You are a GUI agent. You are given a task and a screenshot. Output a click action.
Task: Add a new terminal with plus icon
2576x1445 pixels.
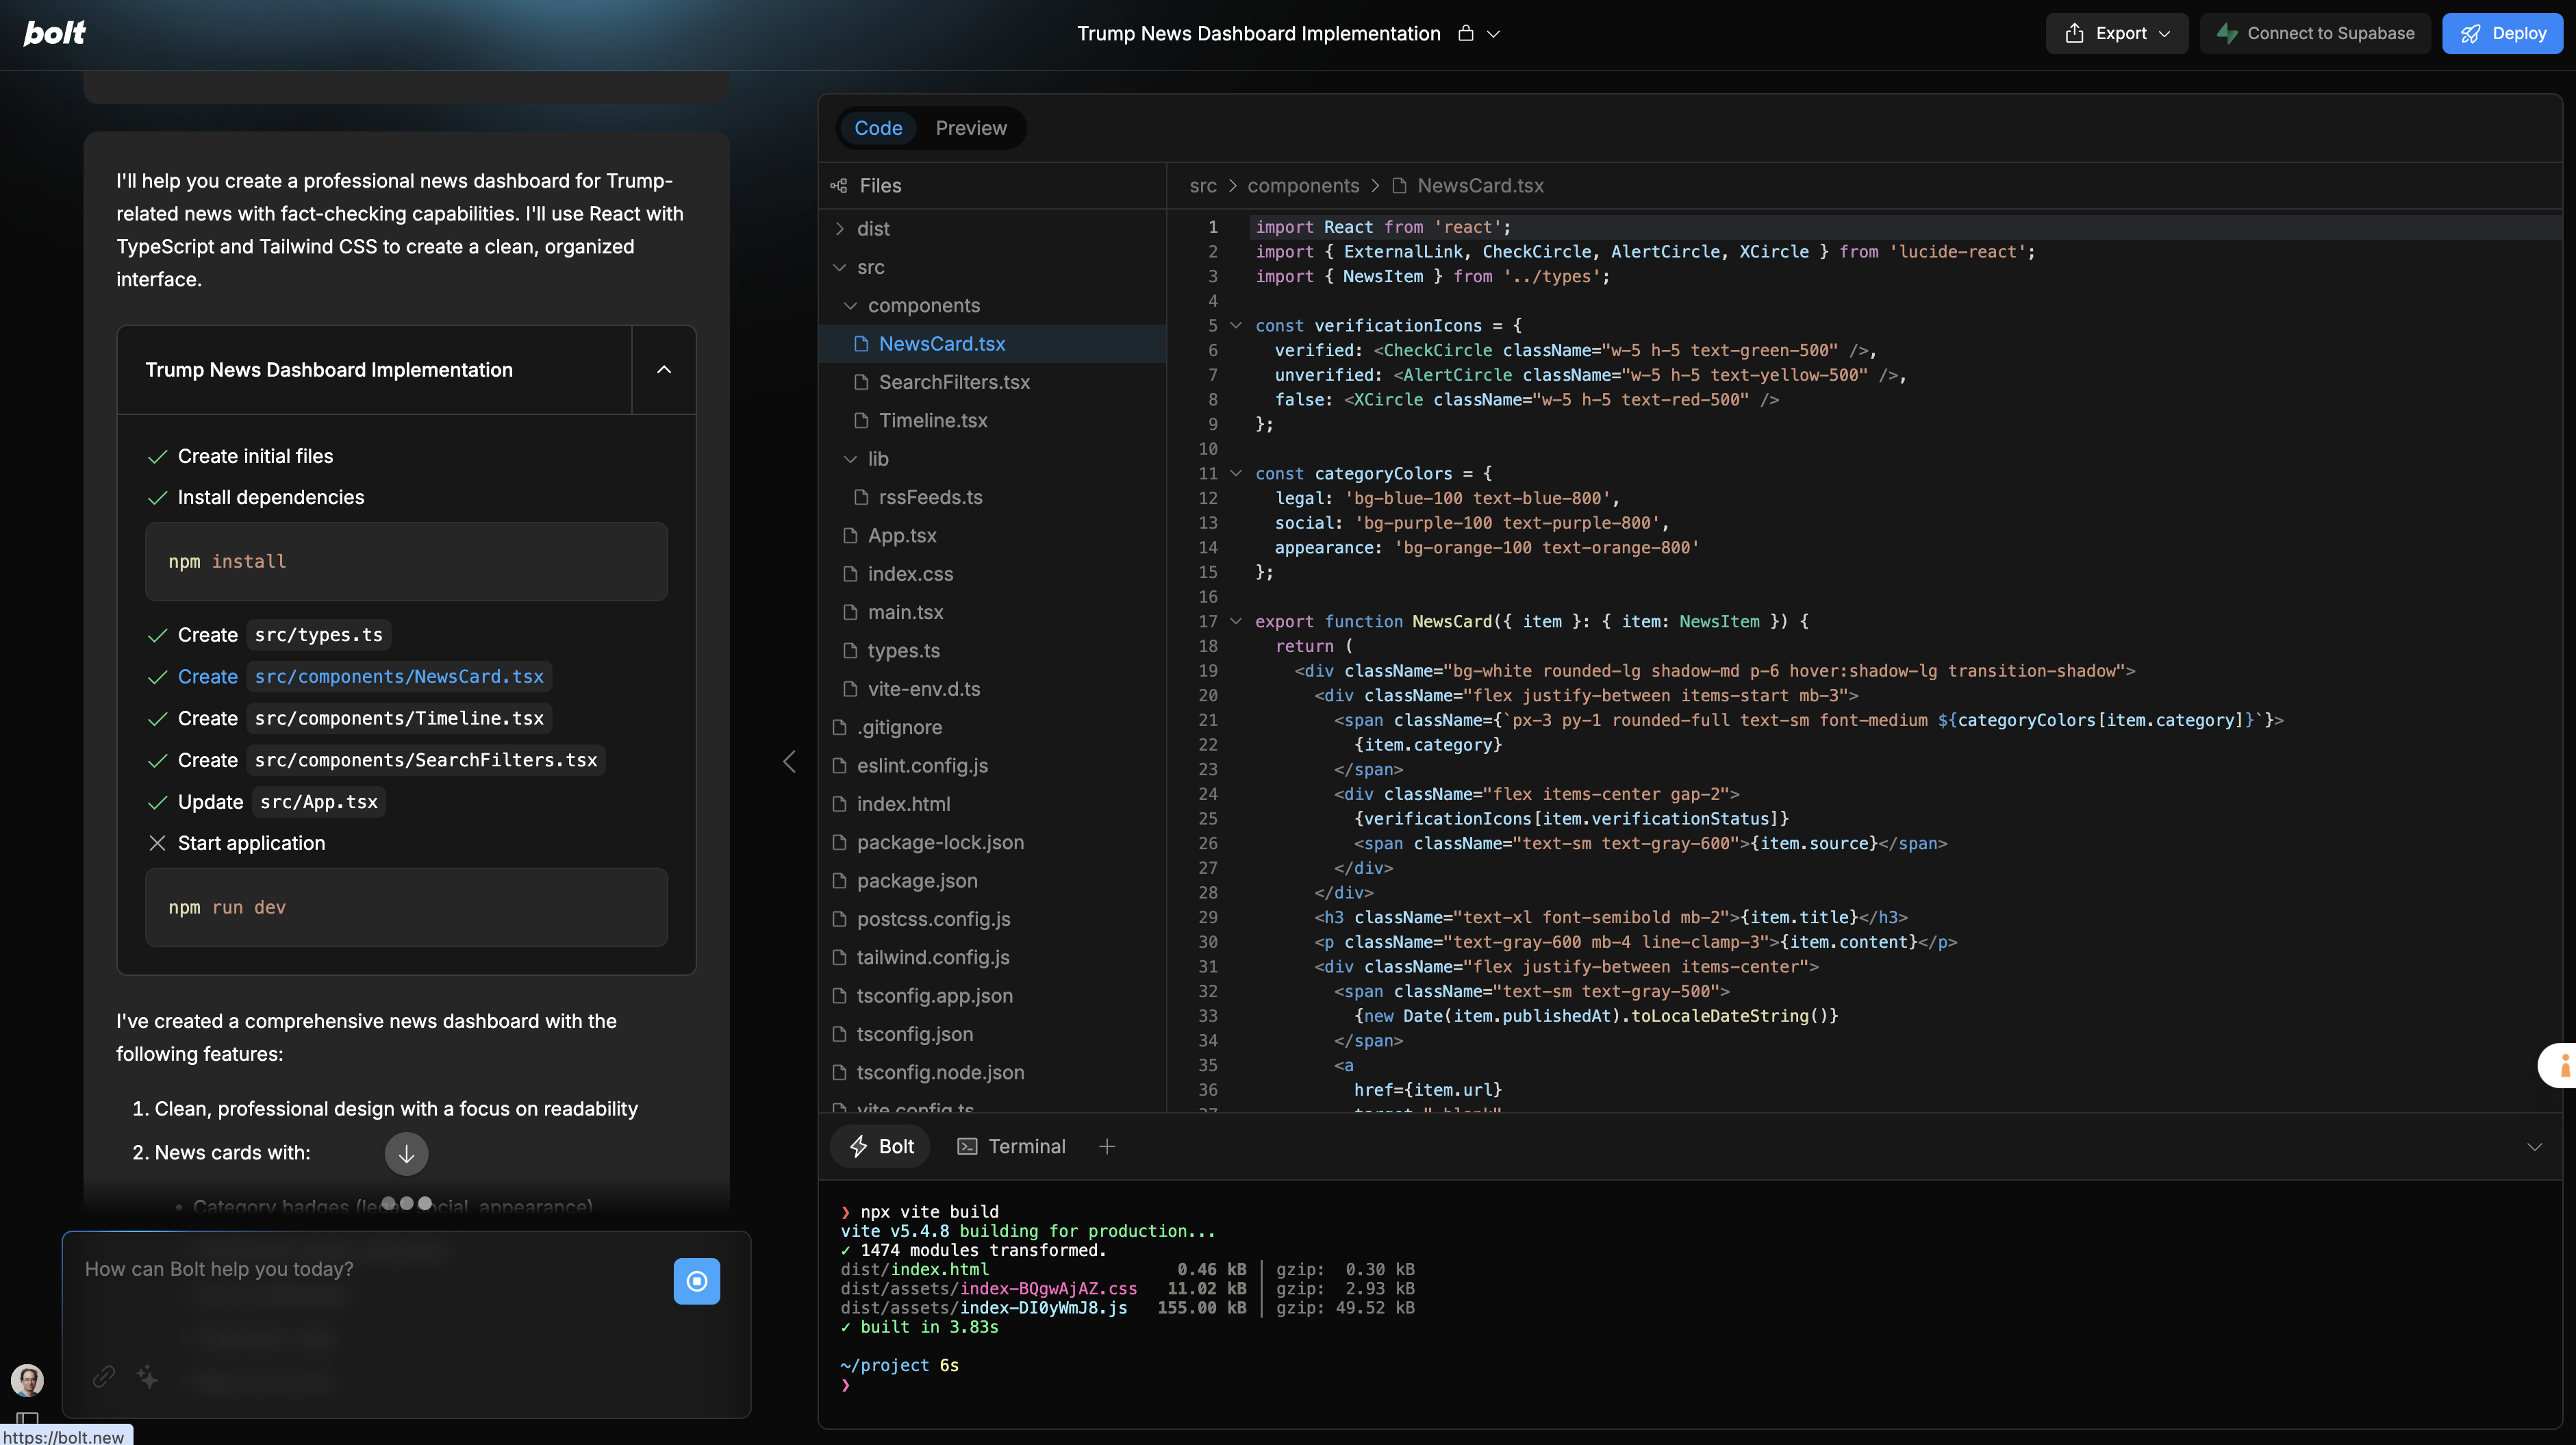pyautogui.click(x=1106, y=1146)
